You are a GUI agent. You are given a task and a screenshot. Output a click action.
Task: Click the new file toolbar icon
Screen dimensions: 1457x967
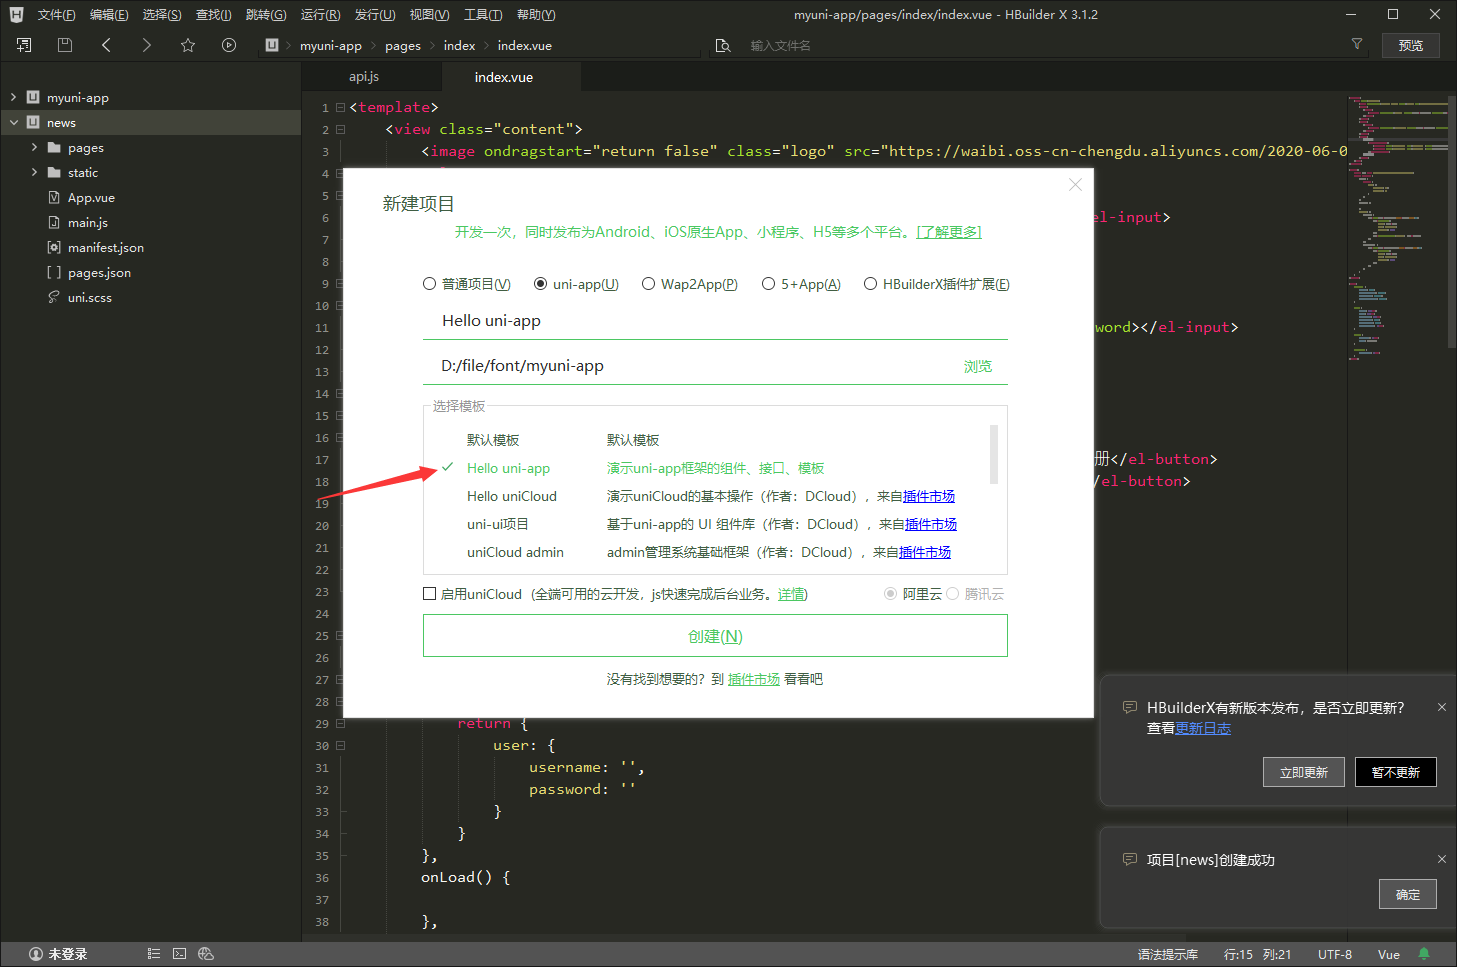pos(24,45)
